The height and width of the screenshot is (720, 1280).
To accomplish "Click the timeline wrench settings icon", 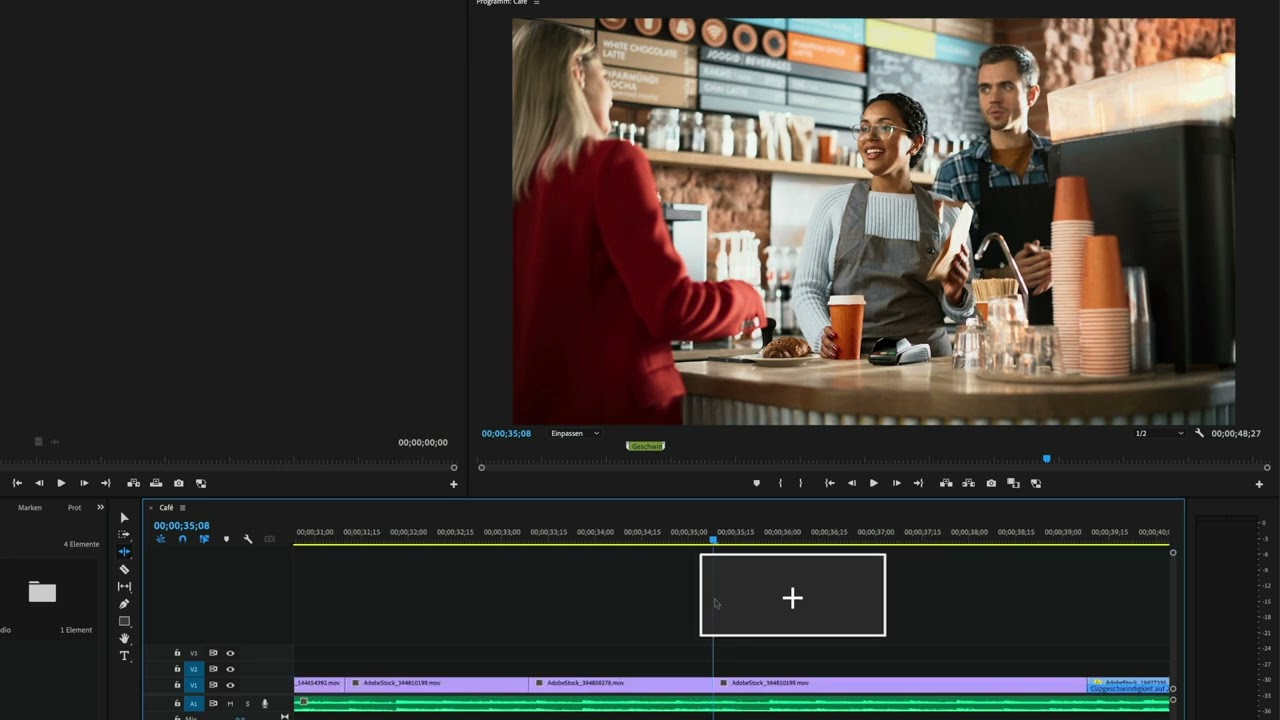I will click(x=248, y=539).
